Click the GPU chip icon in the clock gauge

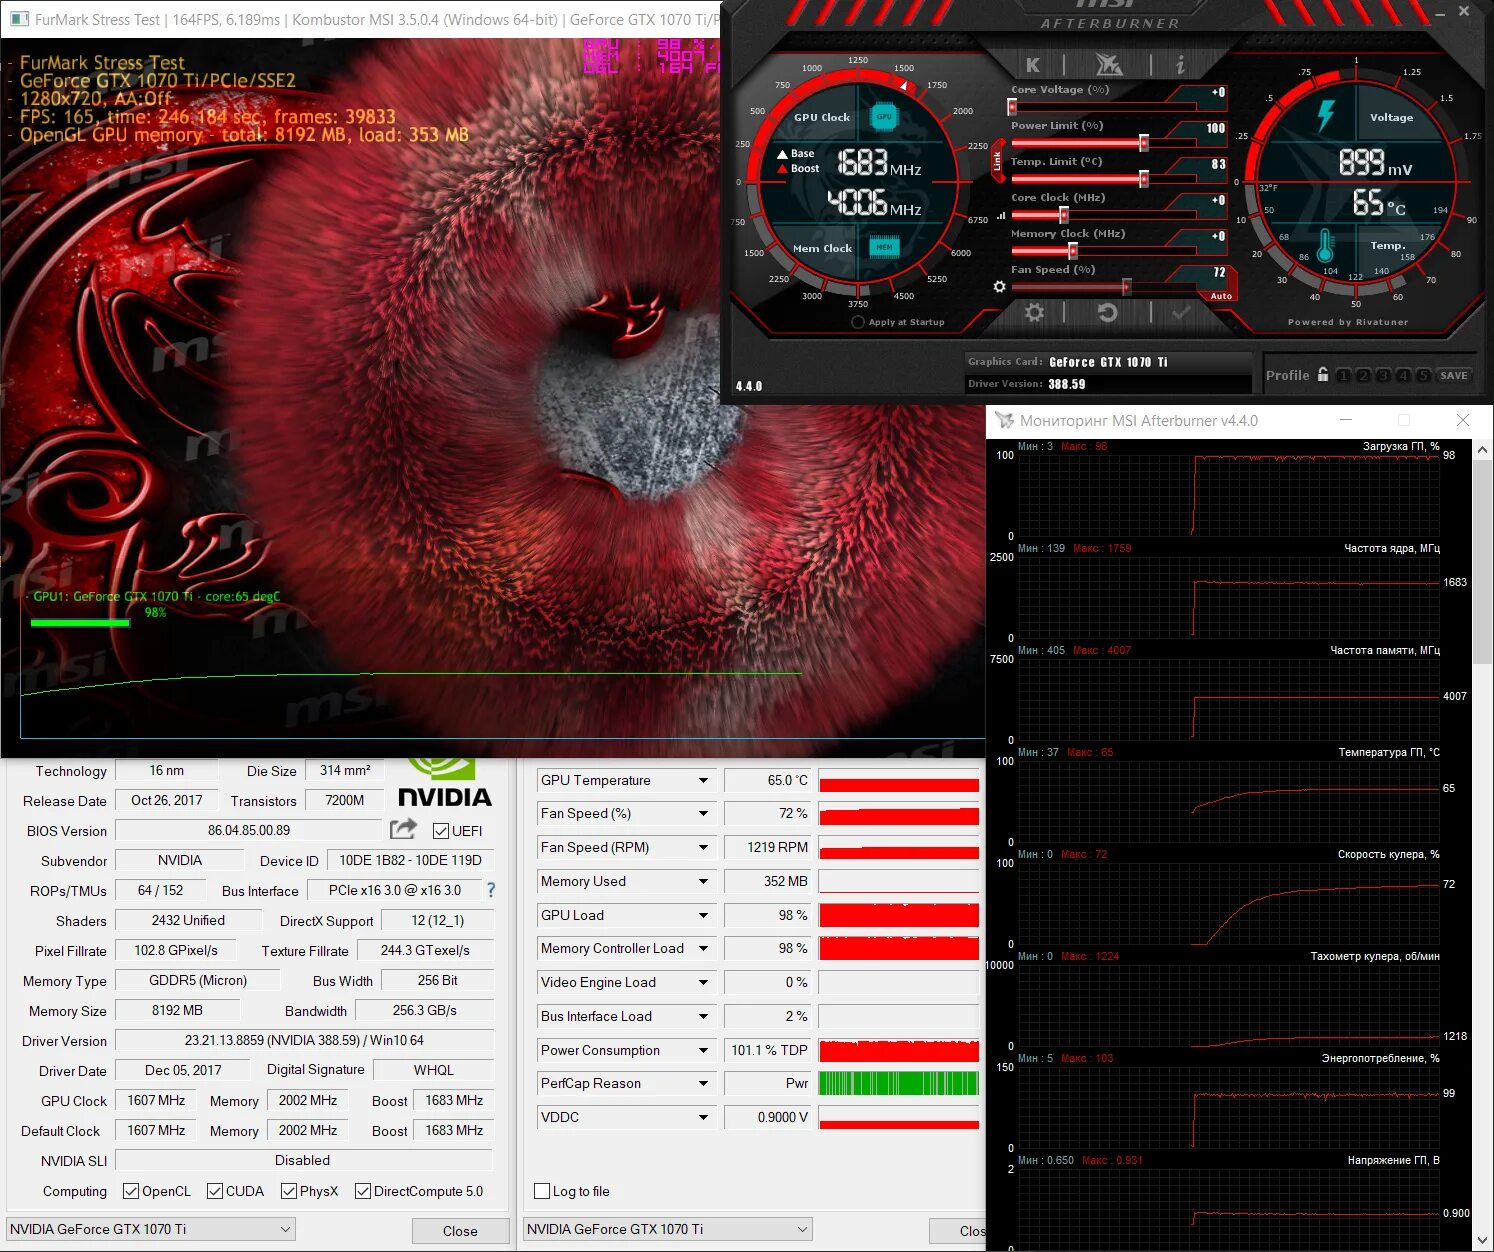click(884, 117)
